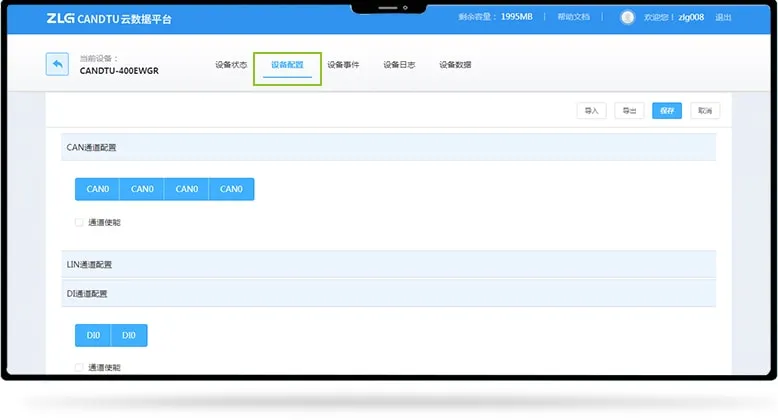Click the blue 保存 save button
Image resolution: width=778 pixels, height=420 pixels.
tap(666, 111)
